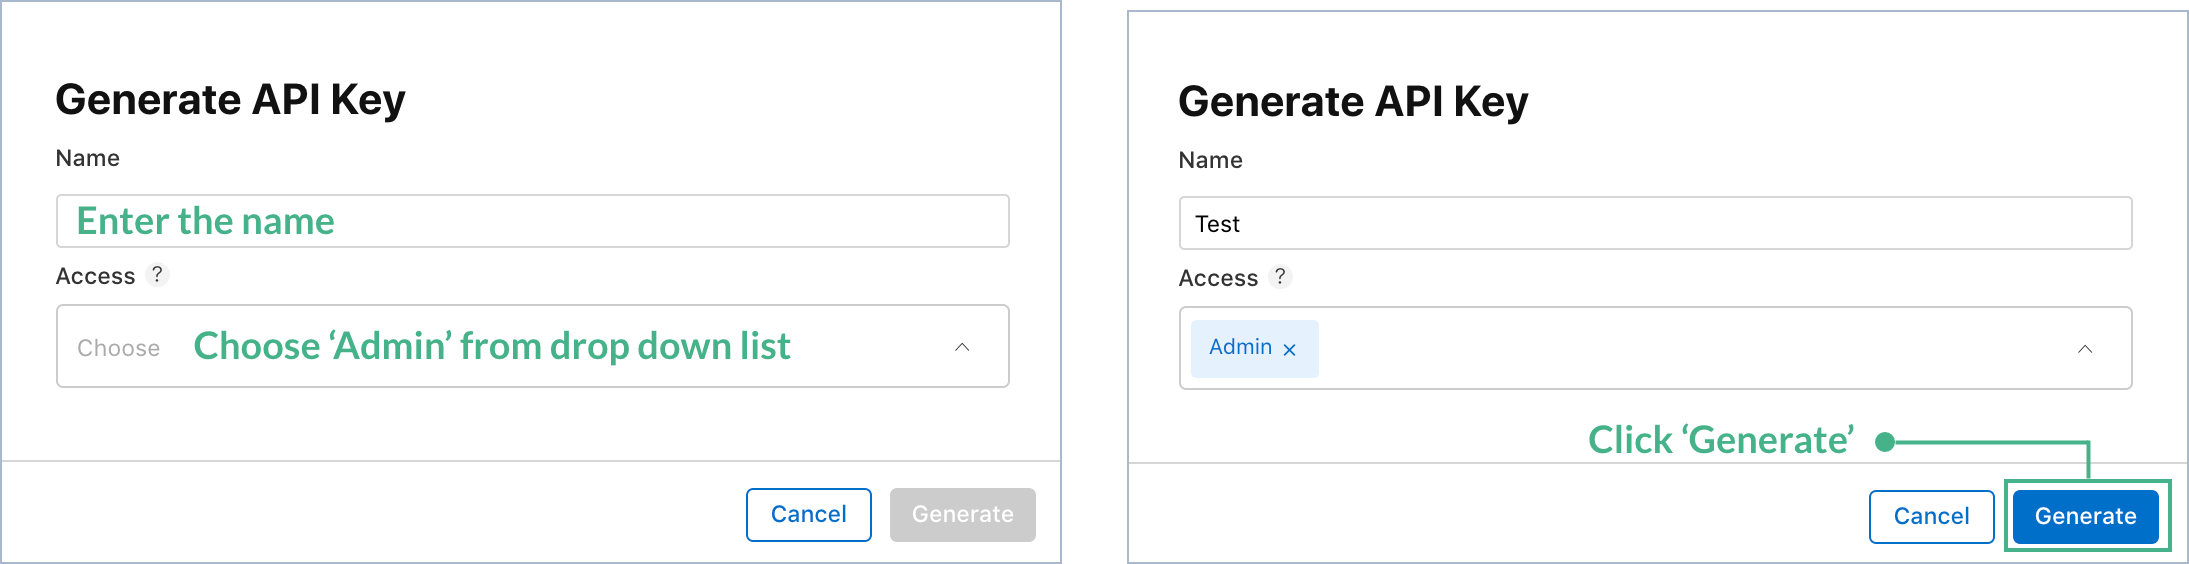Cancel the dialog beside the blue Generate button
Viewport: 2189px width, 564px height.
(x=1931, y=517)
